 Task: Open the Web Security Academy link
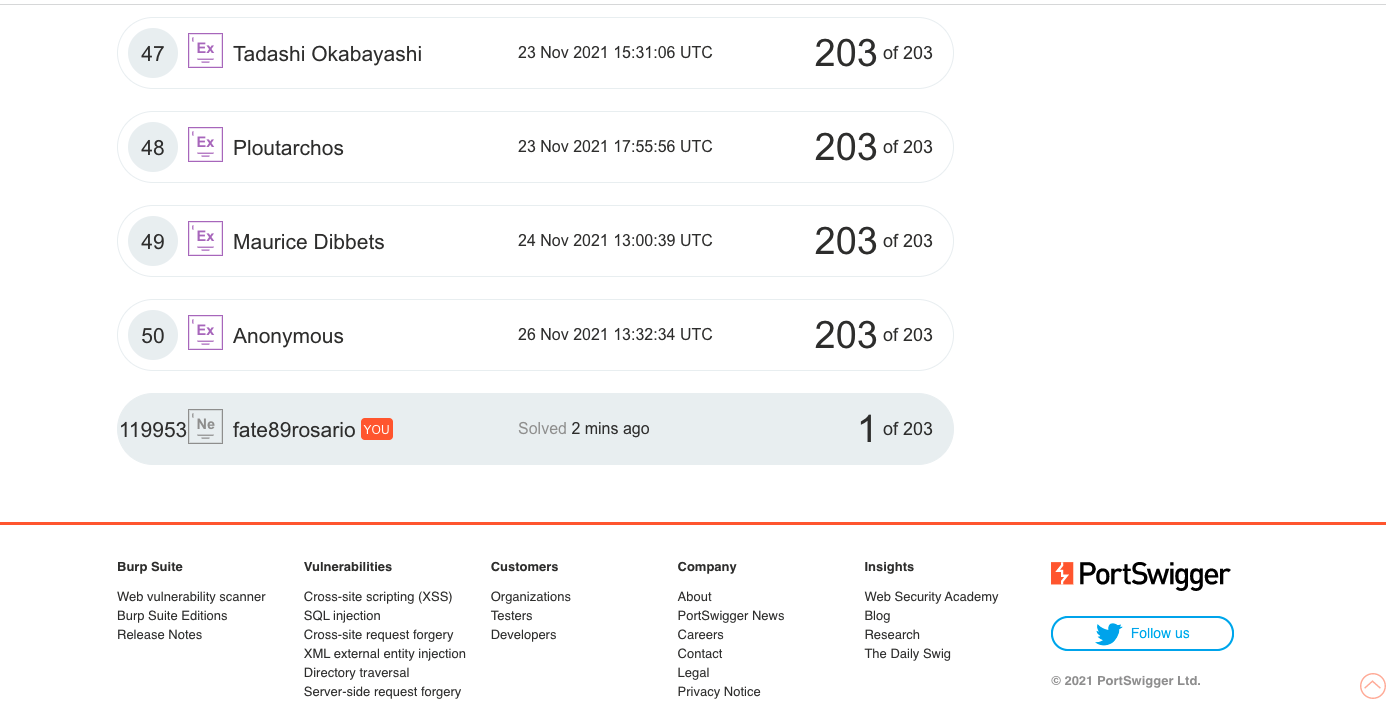[931, 597]
